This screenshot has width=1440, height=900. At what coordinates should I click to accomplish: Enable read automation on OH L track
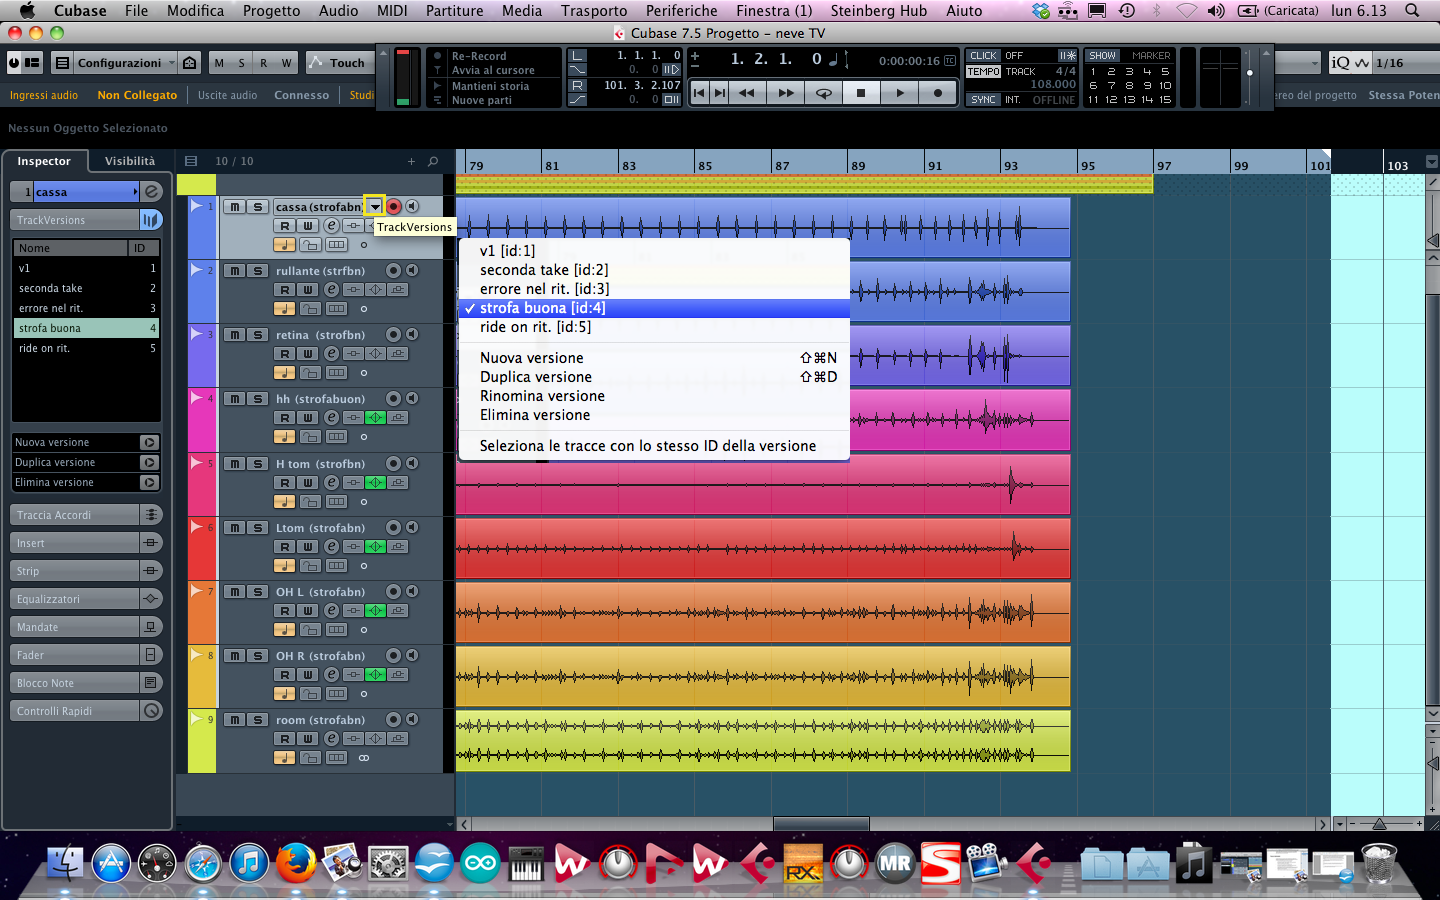point(285,611)
